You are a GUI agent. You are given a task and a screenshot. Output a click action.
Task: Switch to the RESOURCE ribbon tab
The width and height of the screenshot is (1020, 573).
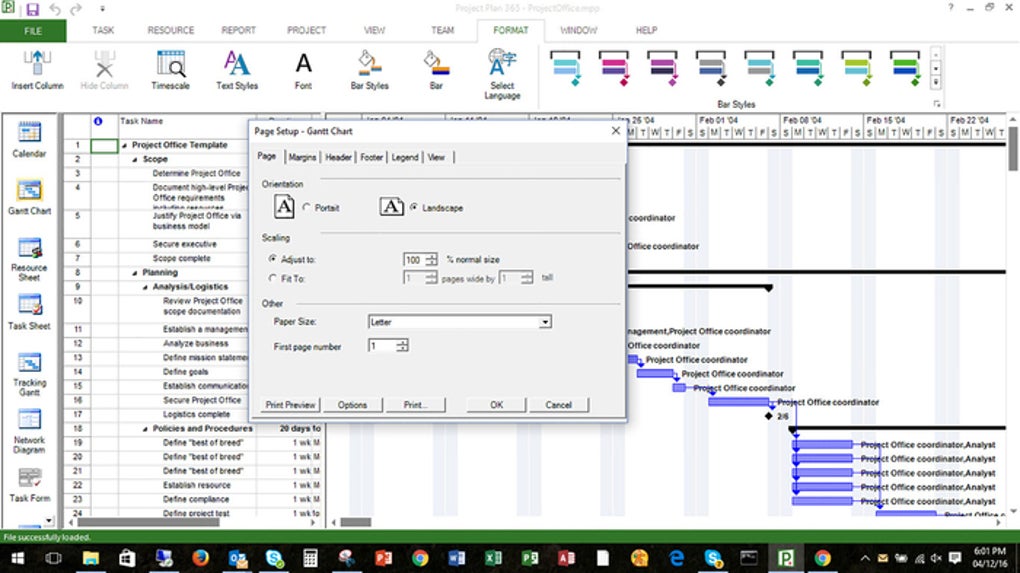[170, 31]
